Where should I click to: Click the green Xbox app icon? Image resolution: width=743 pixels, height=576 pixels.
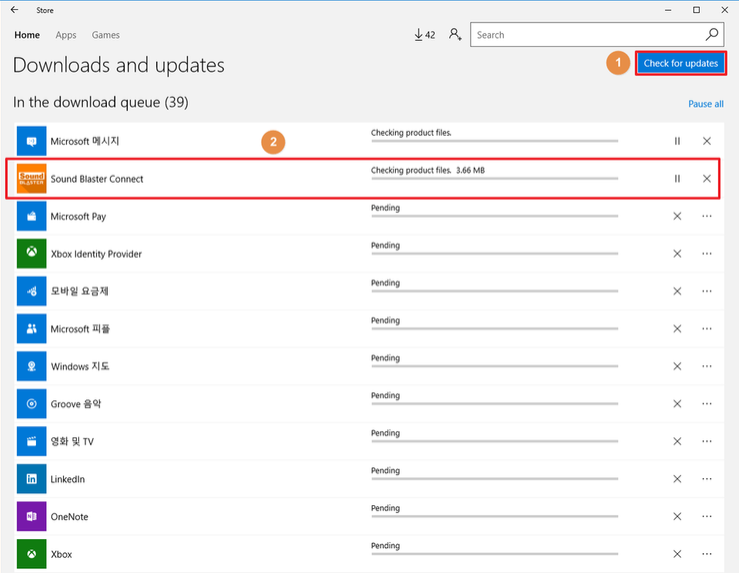coord(31,554)
